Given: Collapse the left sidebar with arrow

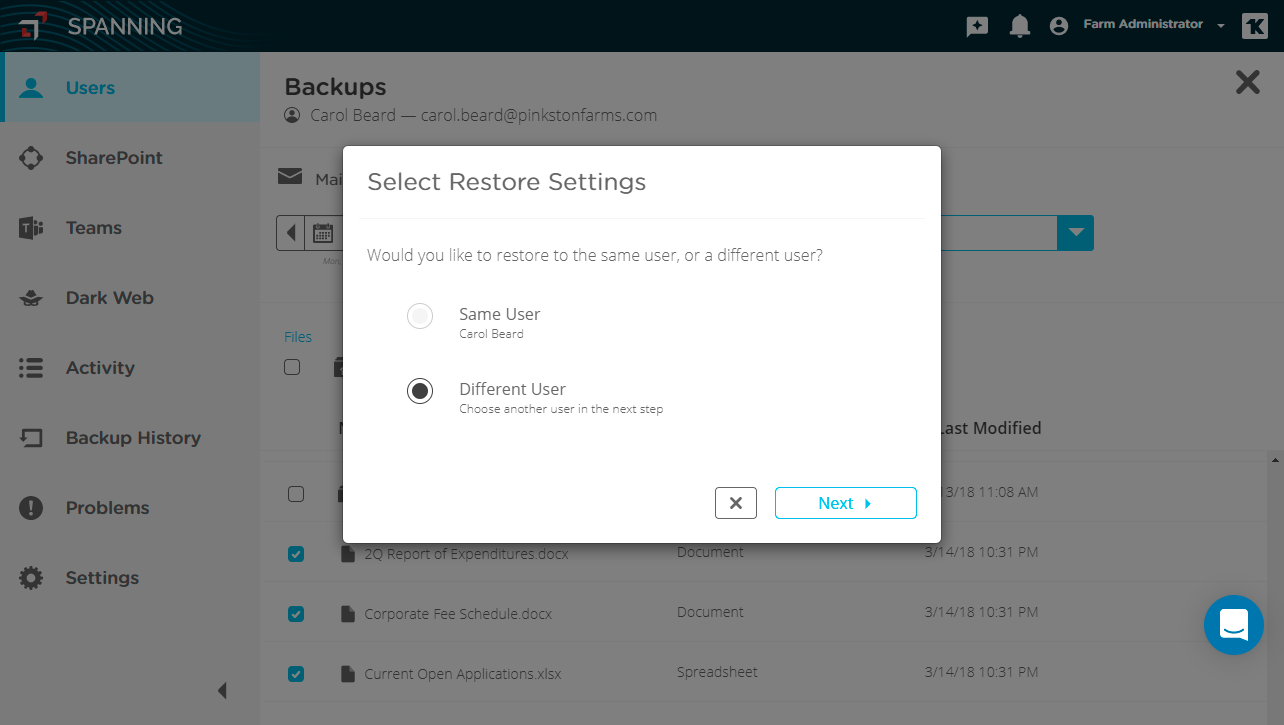Looking at the screenshot, I should 222,690.
